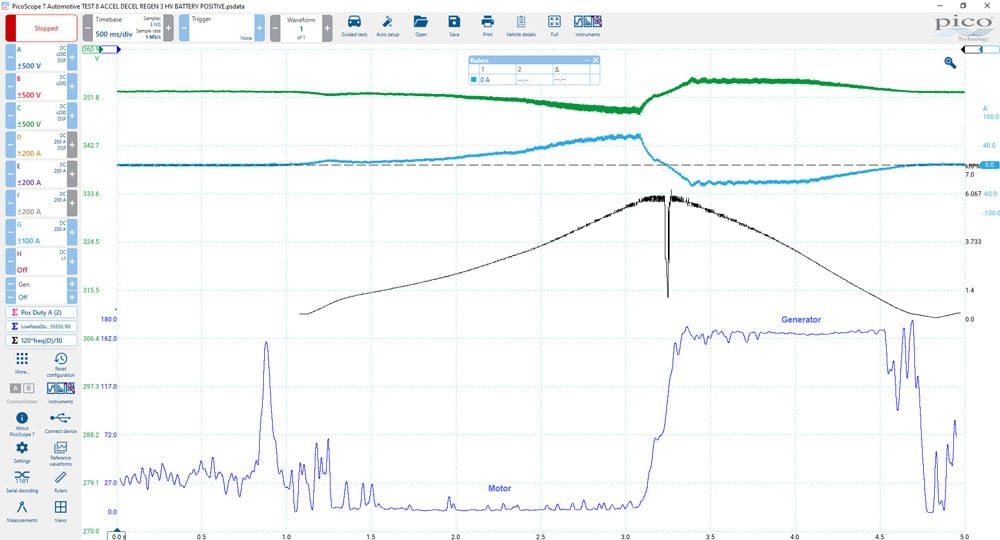The width and height of the screenshot is (1000, 540).
Task: Open Channel D ±200 A options
Action: (41, 145)
